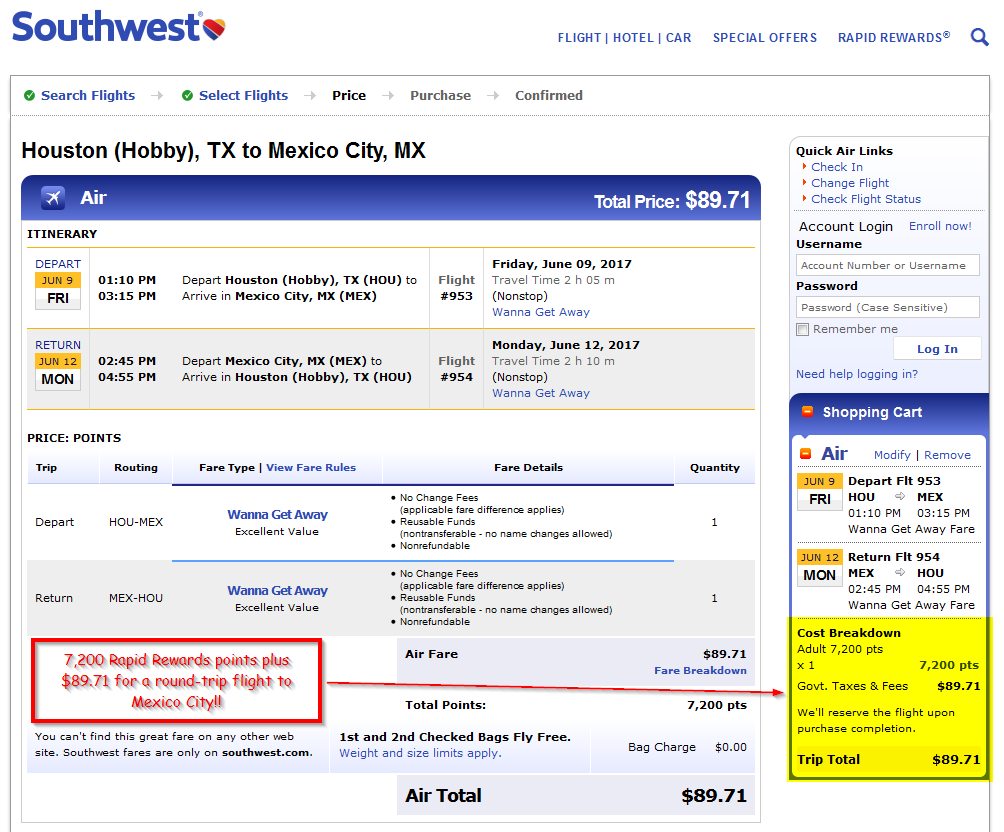This screenshot has height=832, width=1004.
Task: Open RAPID REWARDS menu
Action: (894, 38)
